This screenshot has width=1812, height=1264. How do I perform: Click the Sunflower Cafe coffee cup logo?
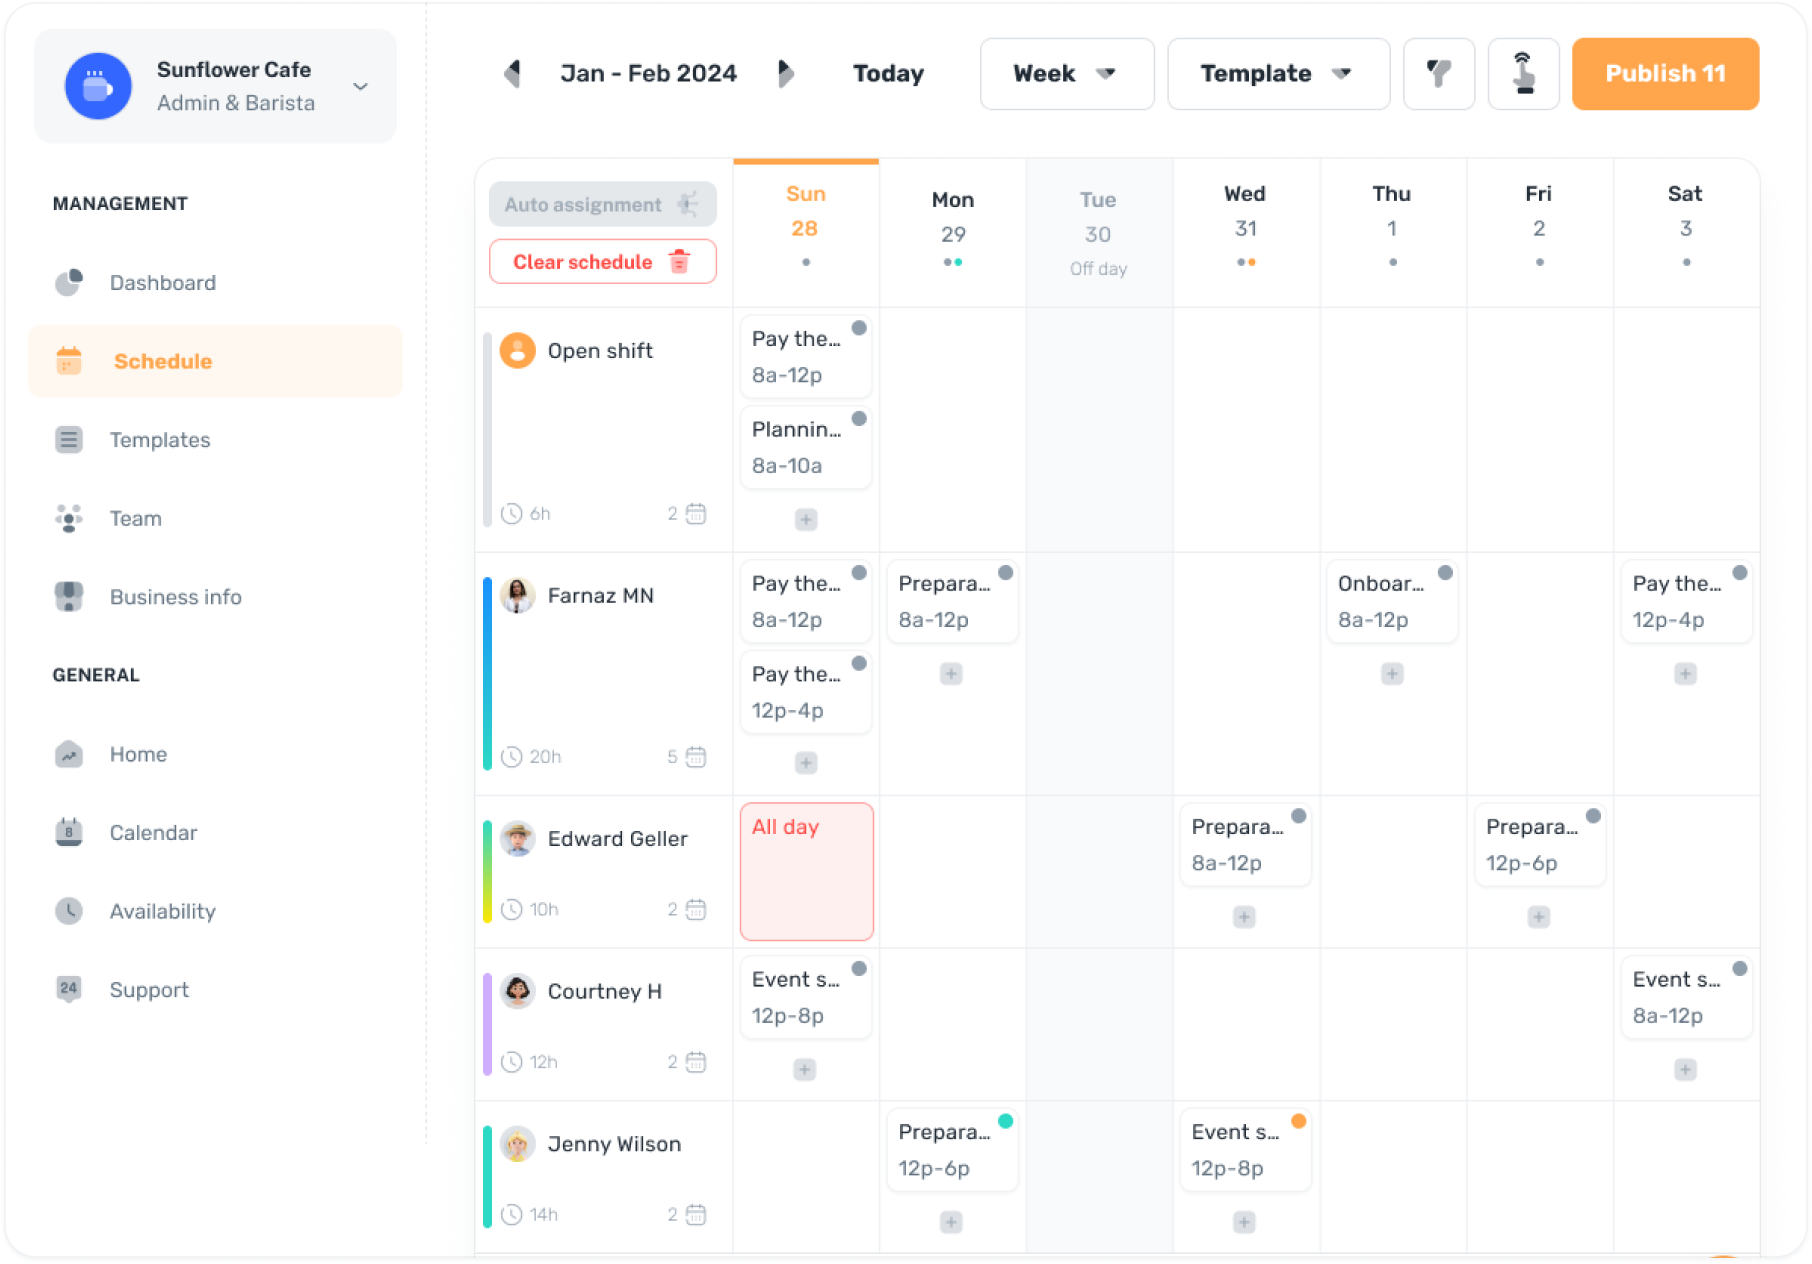pyautogui.click(x=98, y=86)
